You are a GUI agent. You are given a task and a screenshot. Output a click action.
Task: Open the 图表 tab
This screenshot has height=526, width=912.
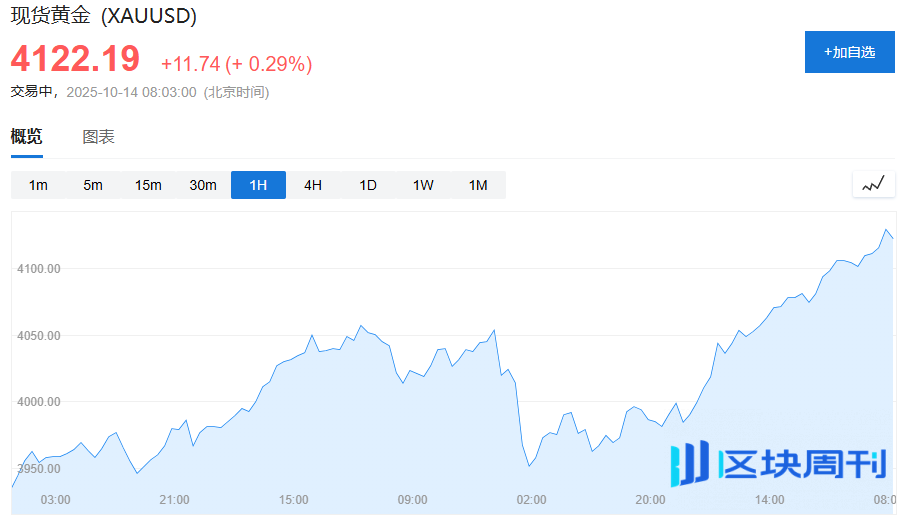[x=98, y=137]
